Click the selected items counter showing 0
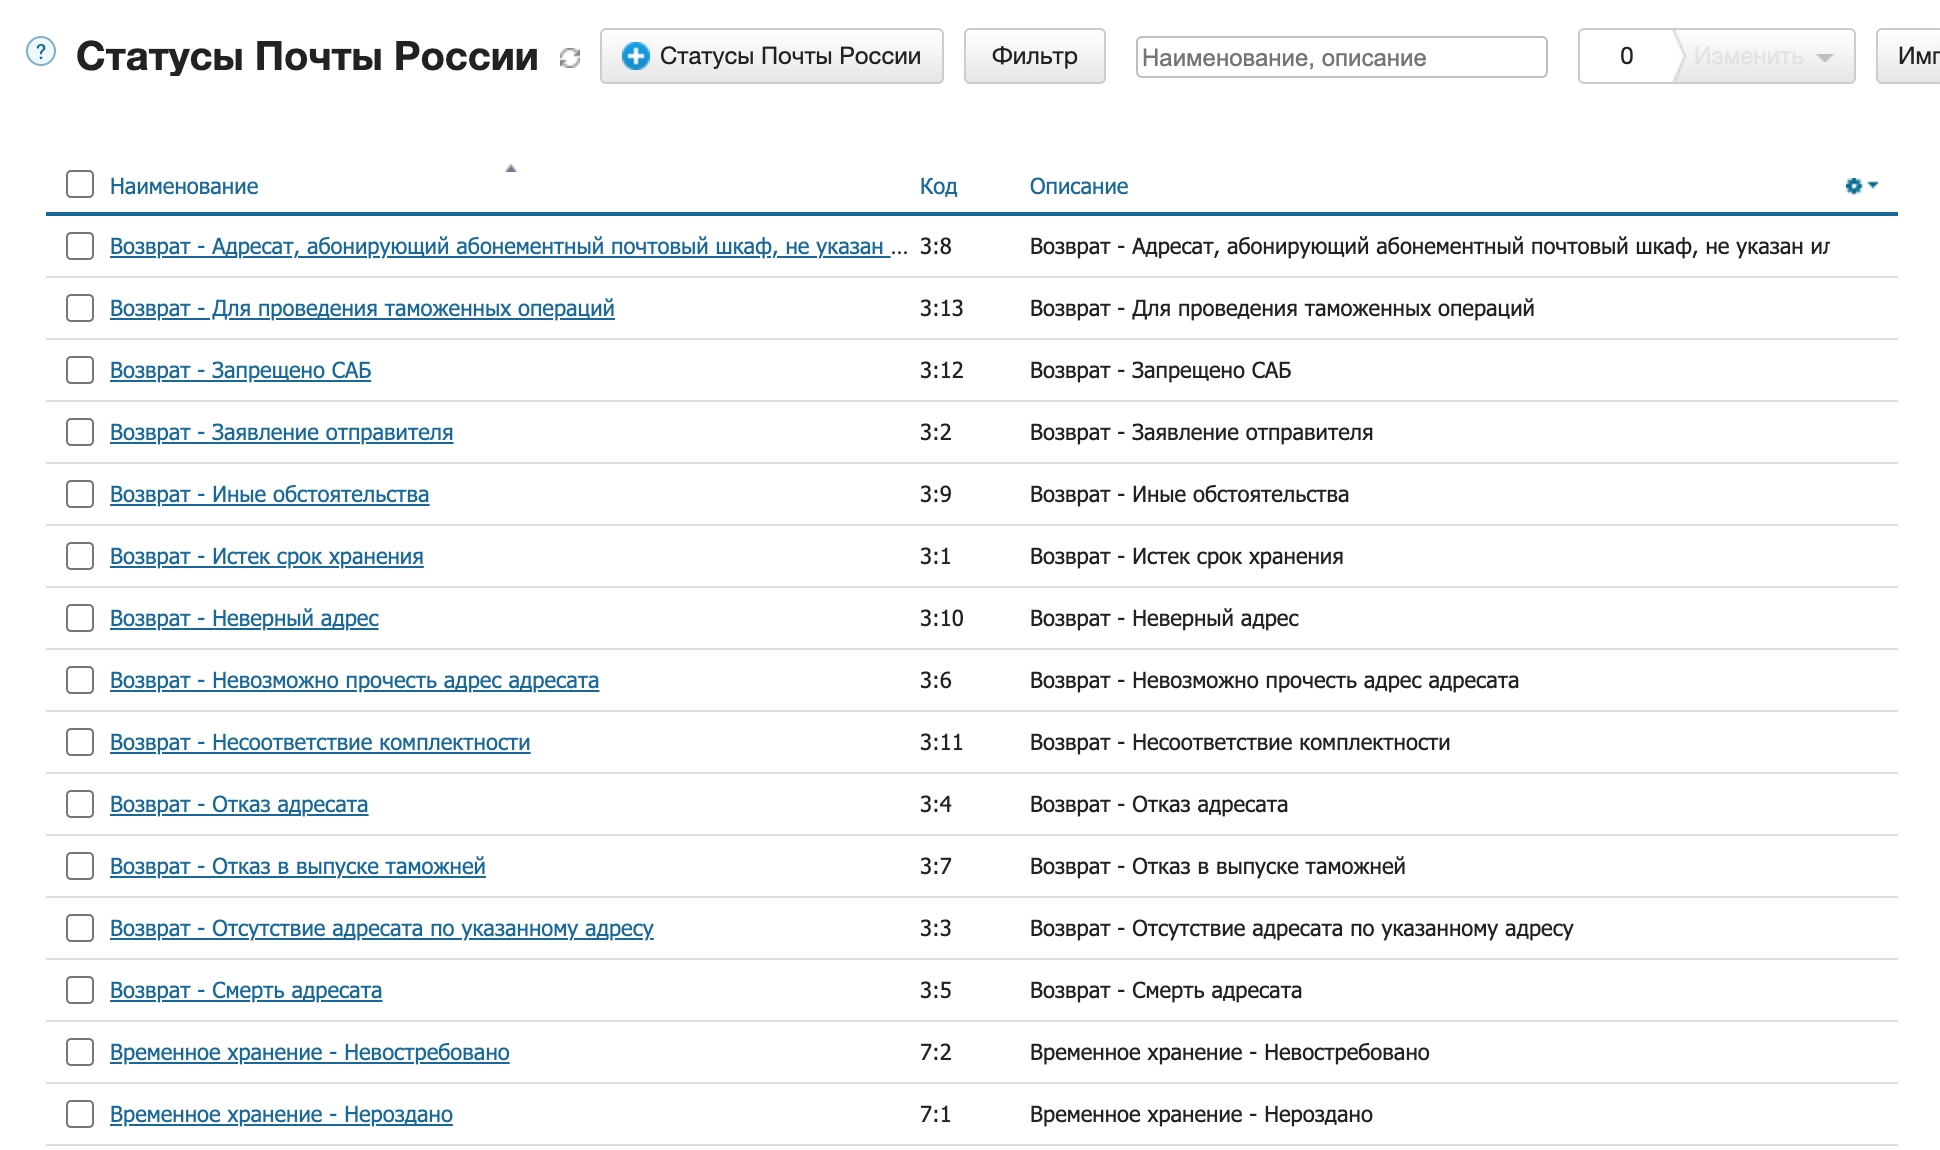The image size is (1940, 1150). click(1626, 57)
